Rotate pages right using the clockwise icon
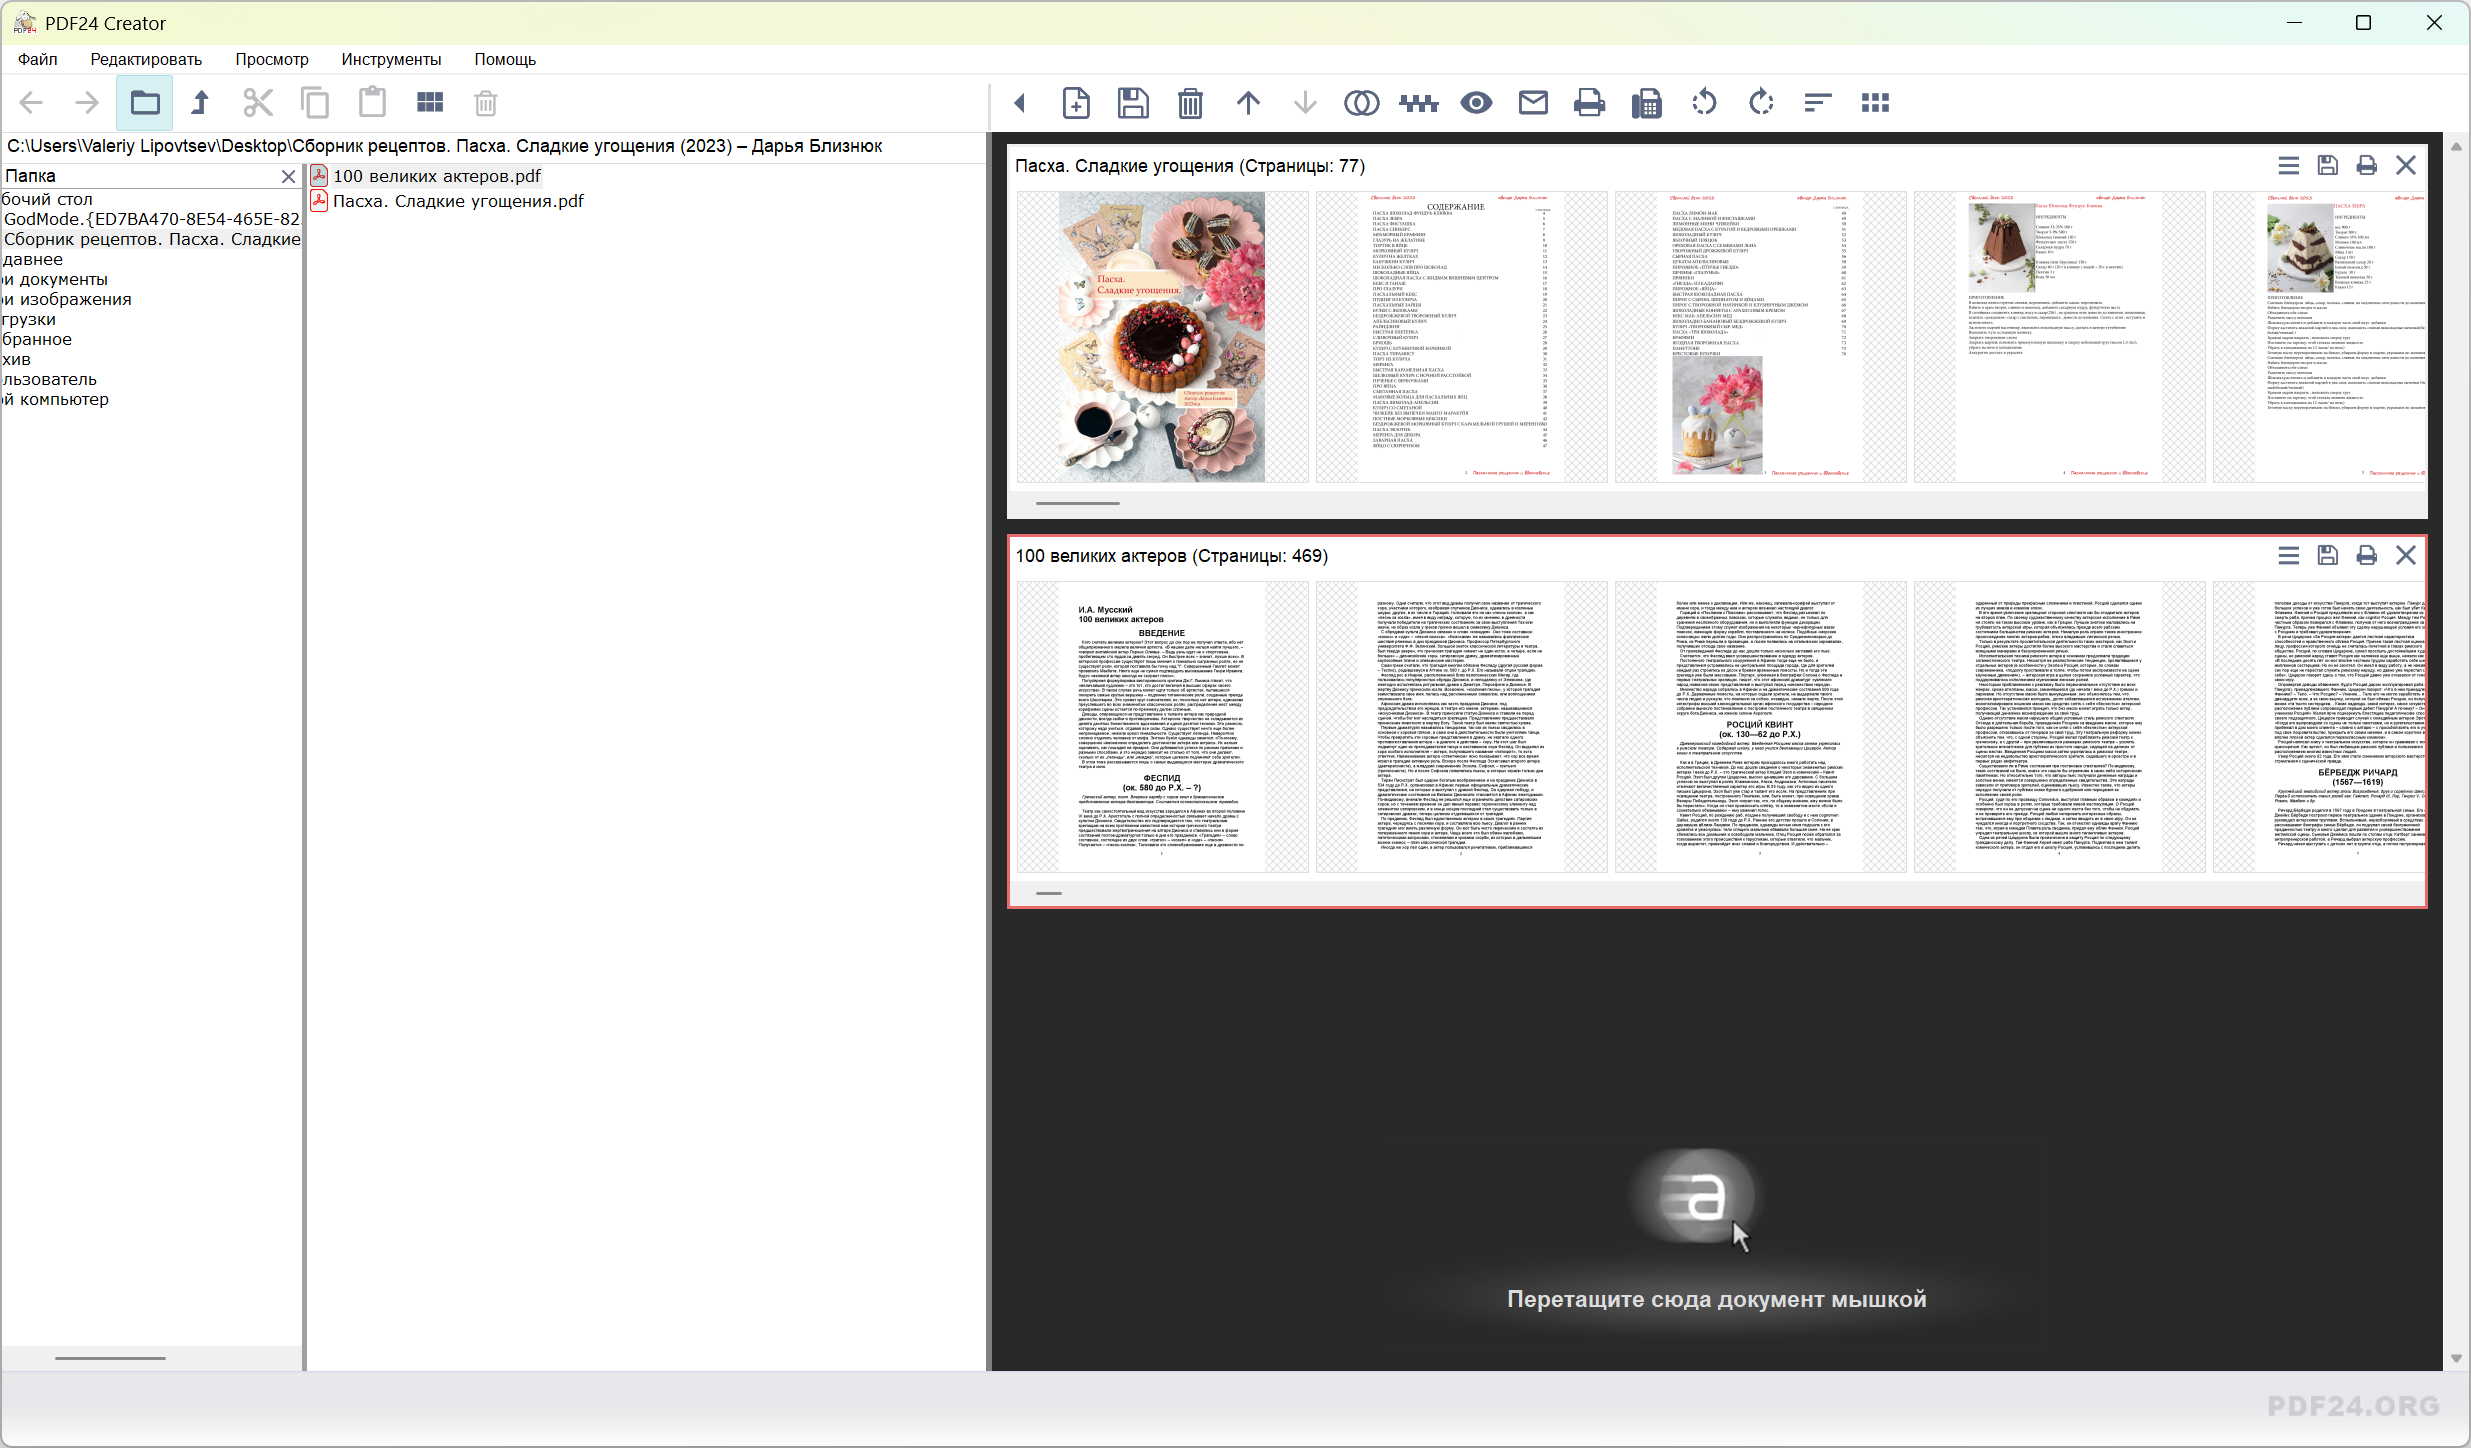Viewport: 2471px width, 1448px height. (x=1761, y=103)
